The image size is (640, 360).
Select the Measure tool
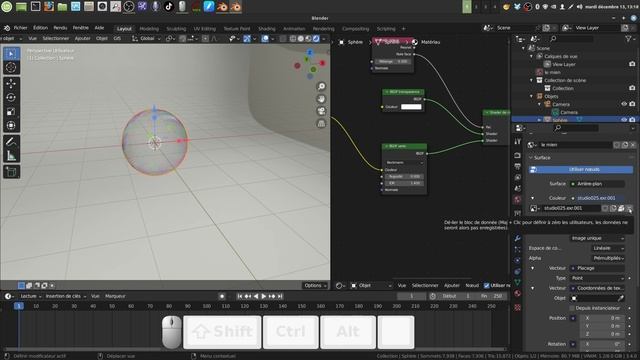(x=11, y=156)
